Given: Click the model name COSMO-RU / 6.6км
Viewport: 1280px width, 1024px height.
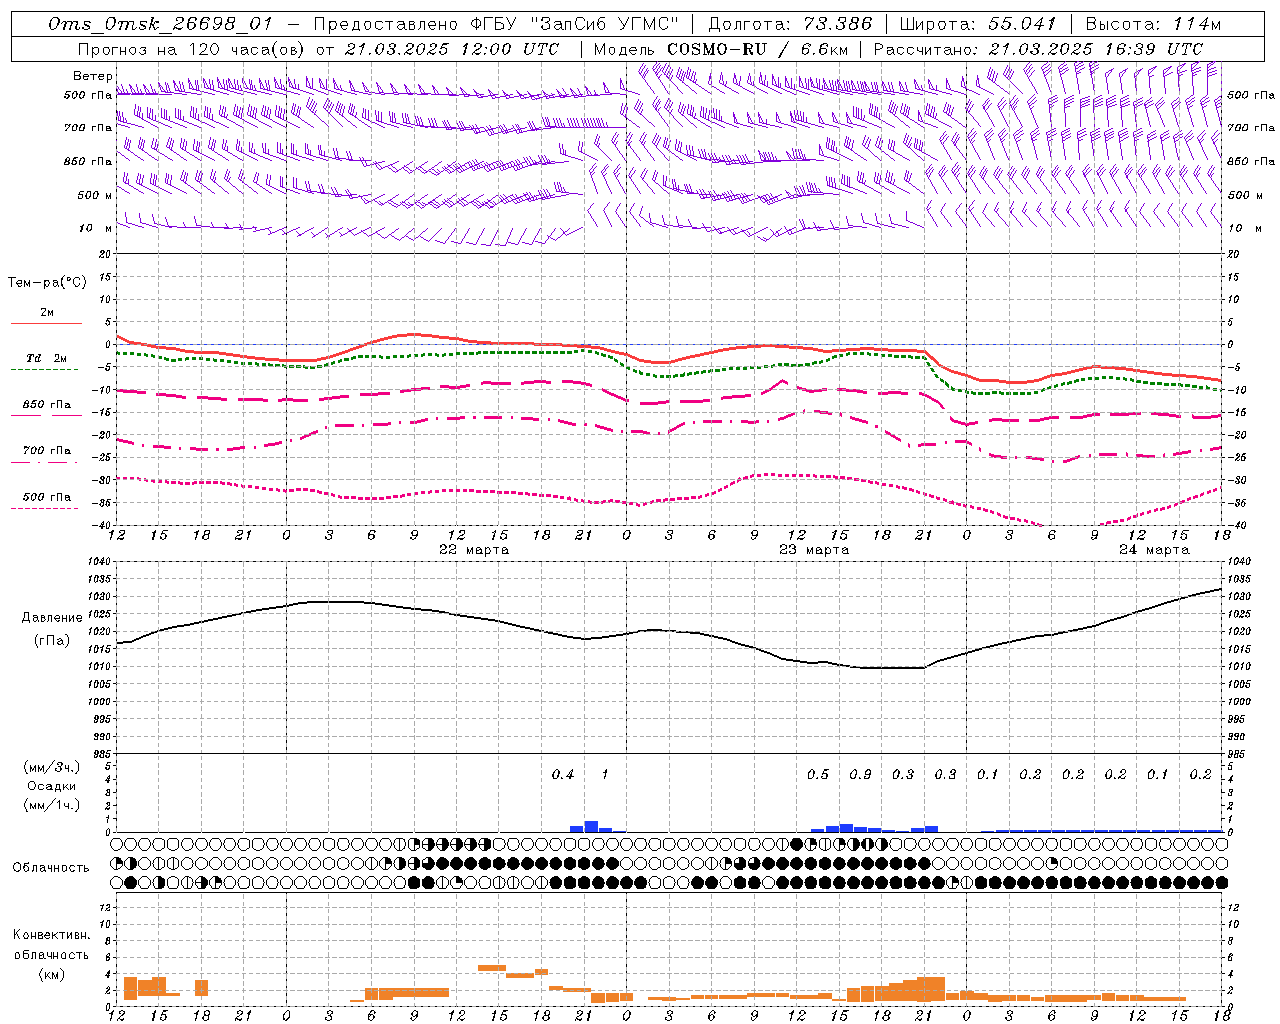Looking at the screenshot, I should 757,49.
